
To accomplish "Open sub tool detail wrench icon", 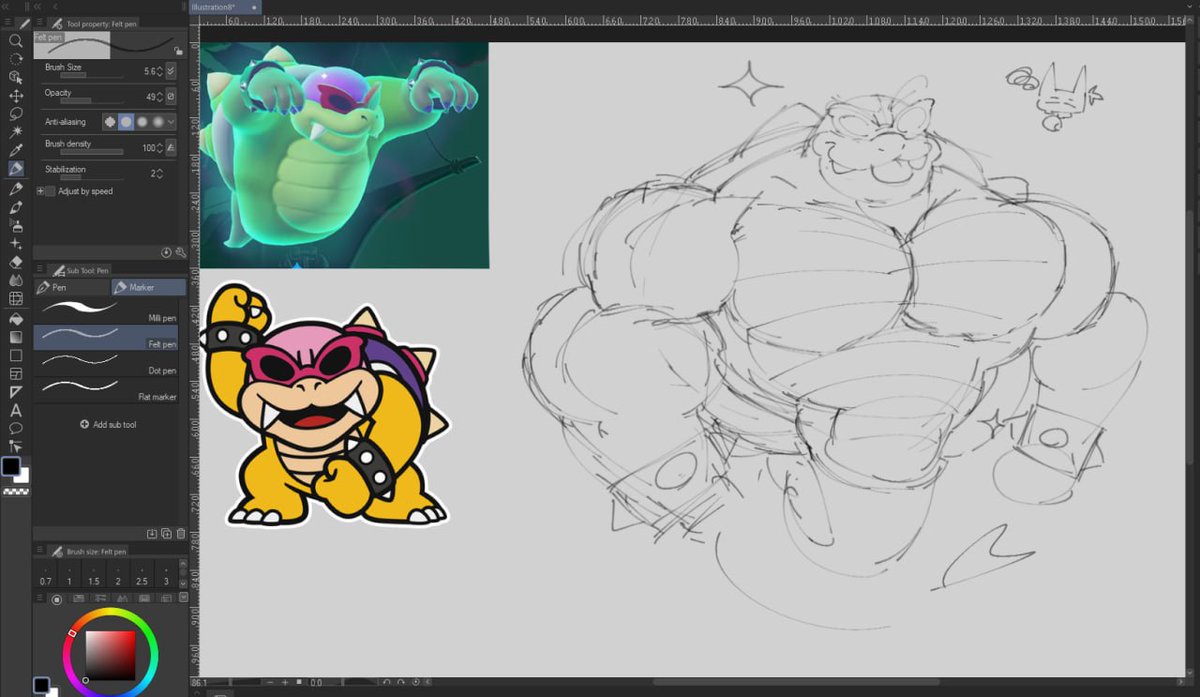I will [180, 253].
